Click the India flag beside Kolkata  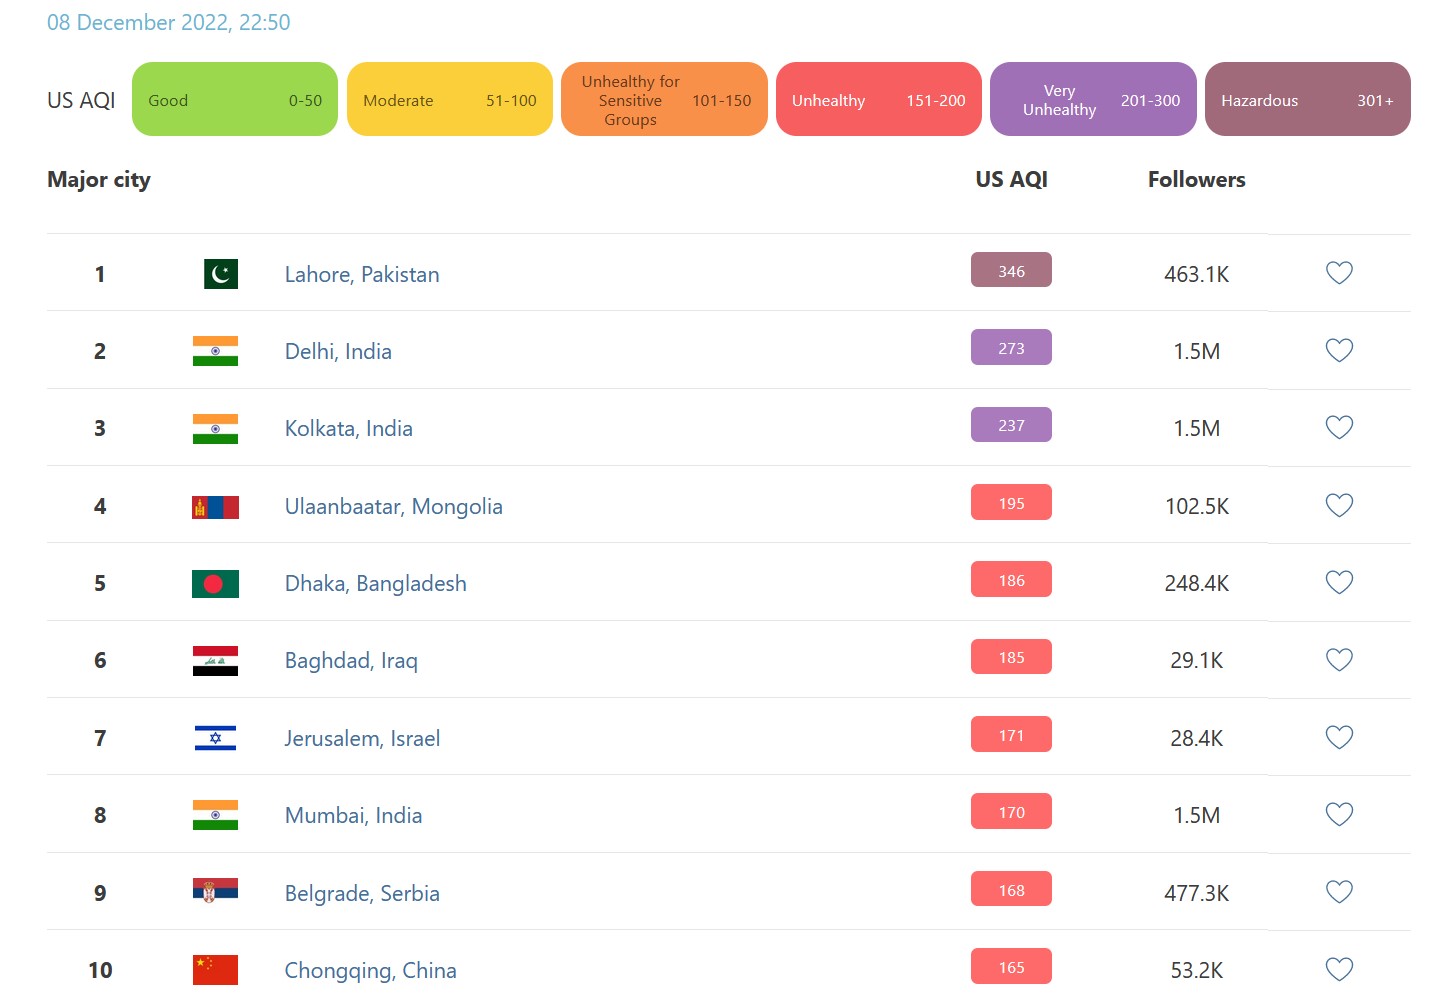[215, 429]
